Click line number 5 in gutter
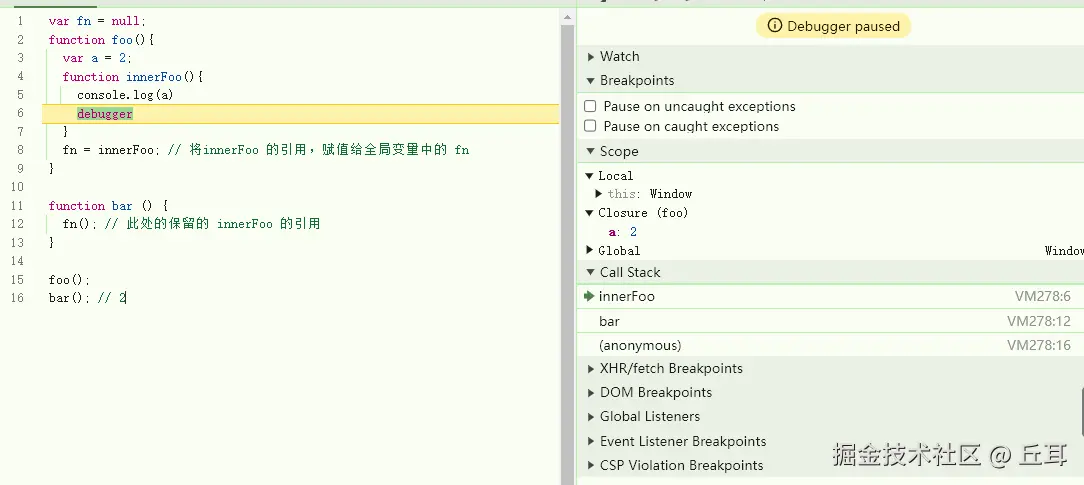 [x=20, y=95]
